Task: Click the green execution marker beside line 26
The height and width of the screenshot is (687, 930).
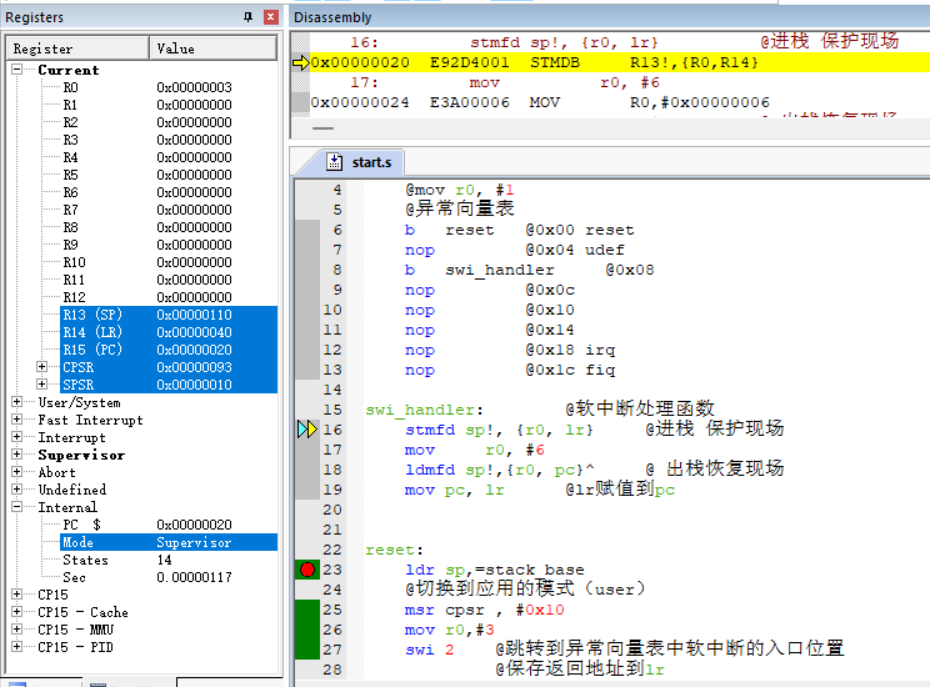Action: coord(306,629)
